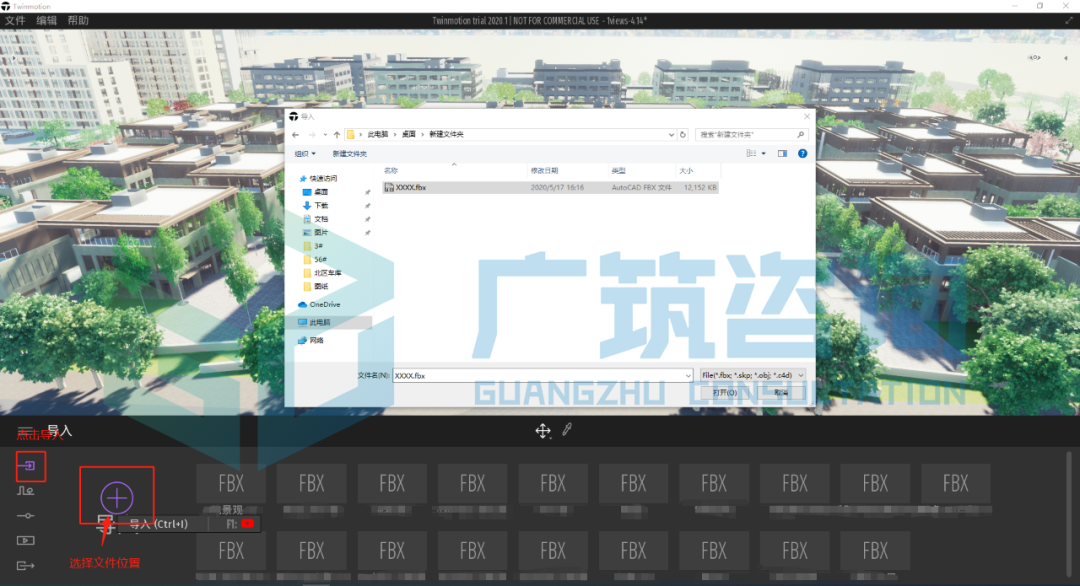Change the view layout via the view icon
The image size is (1080, 586).
751,154
